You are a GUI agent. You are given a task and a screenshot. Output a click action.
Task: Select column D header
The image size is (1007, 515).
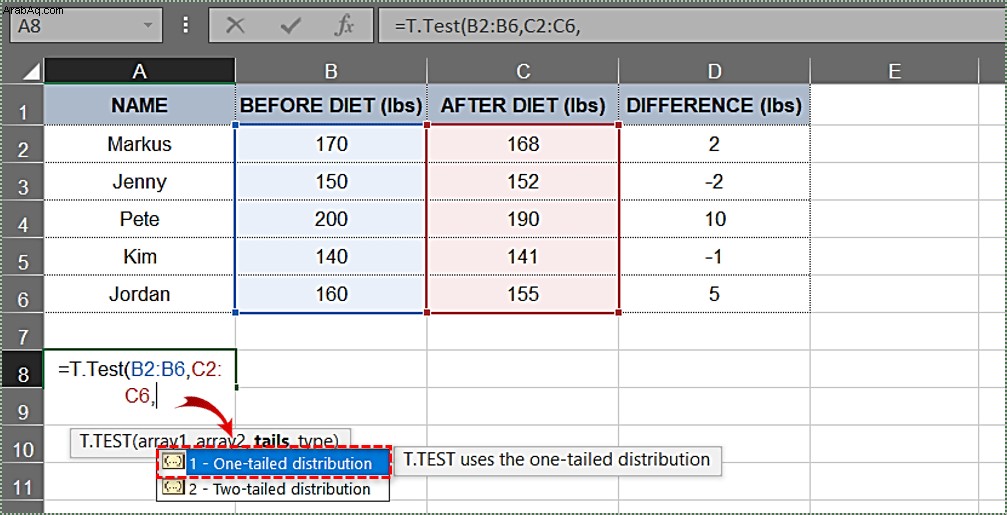coord(714,71)
